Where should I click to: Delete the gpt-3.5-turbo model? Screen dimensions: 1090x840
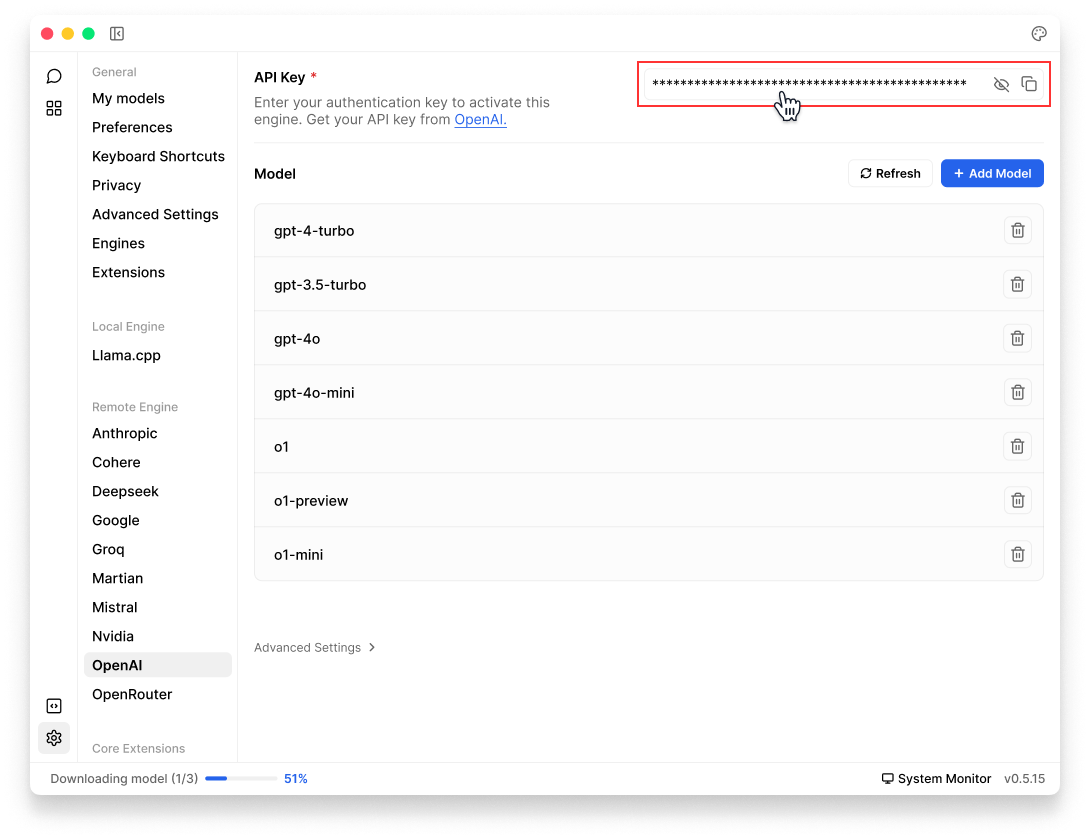pos(1018,284)
